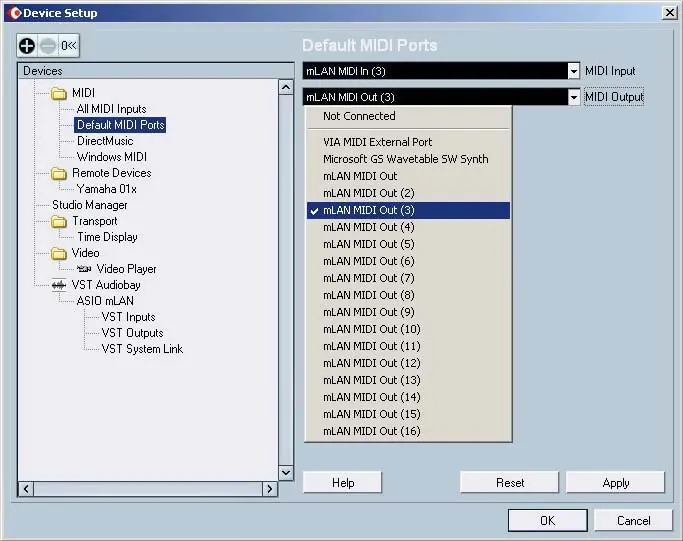Select mLAN MIDI Out (13)
This screenshot has width=683, height=541.
[408, 380]
